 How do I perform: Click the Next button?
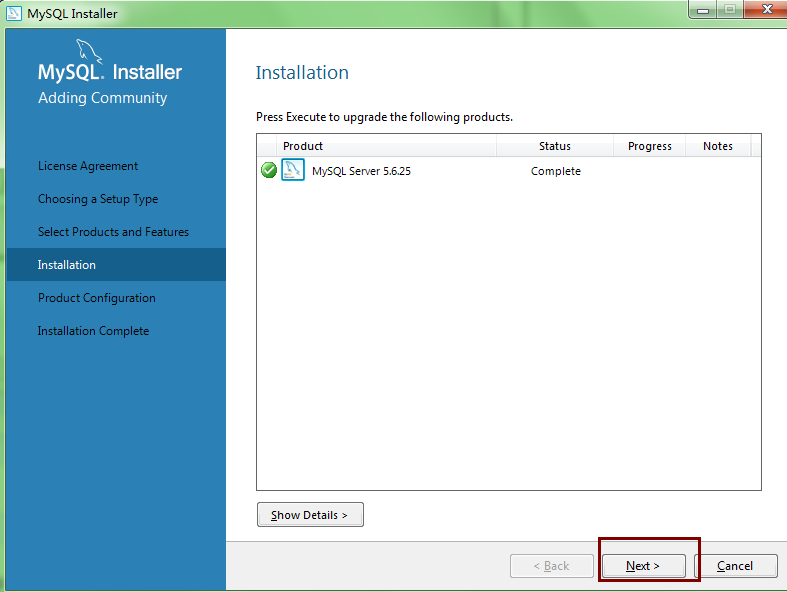[643, 566]
